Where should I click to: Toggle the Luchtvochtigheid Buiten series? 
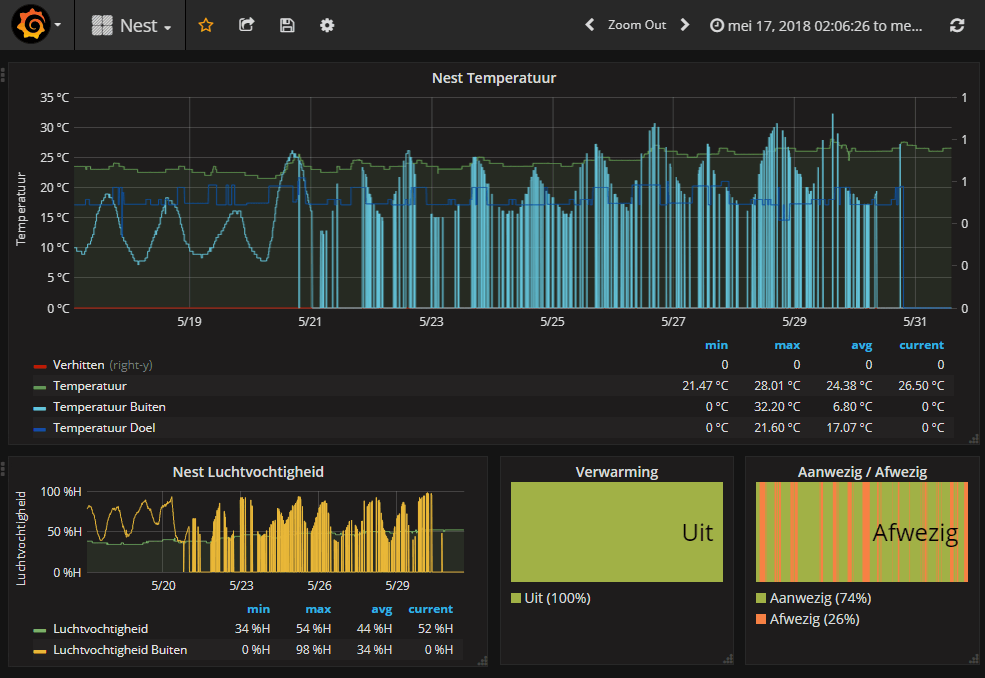[120, 650]
